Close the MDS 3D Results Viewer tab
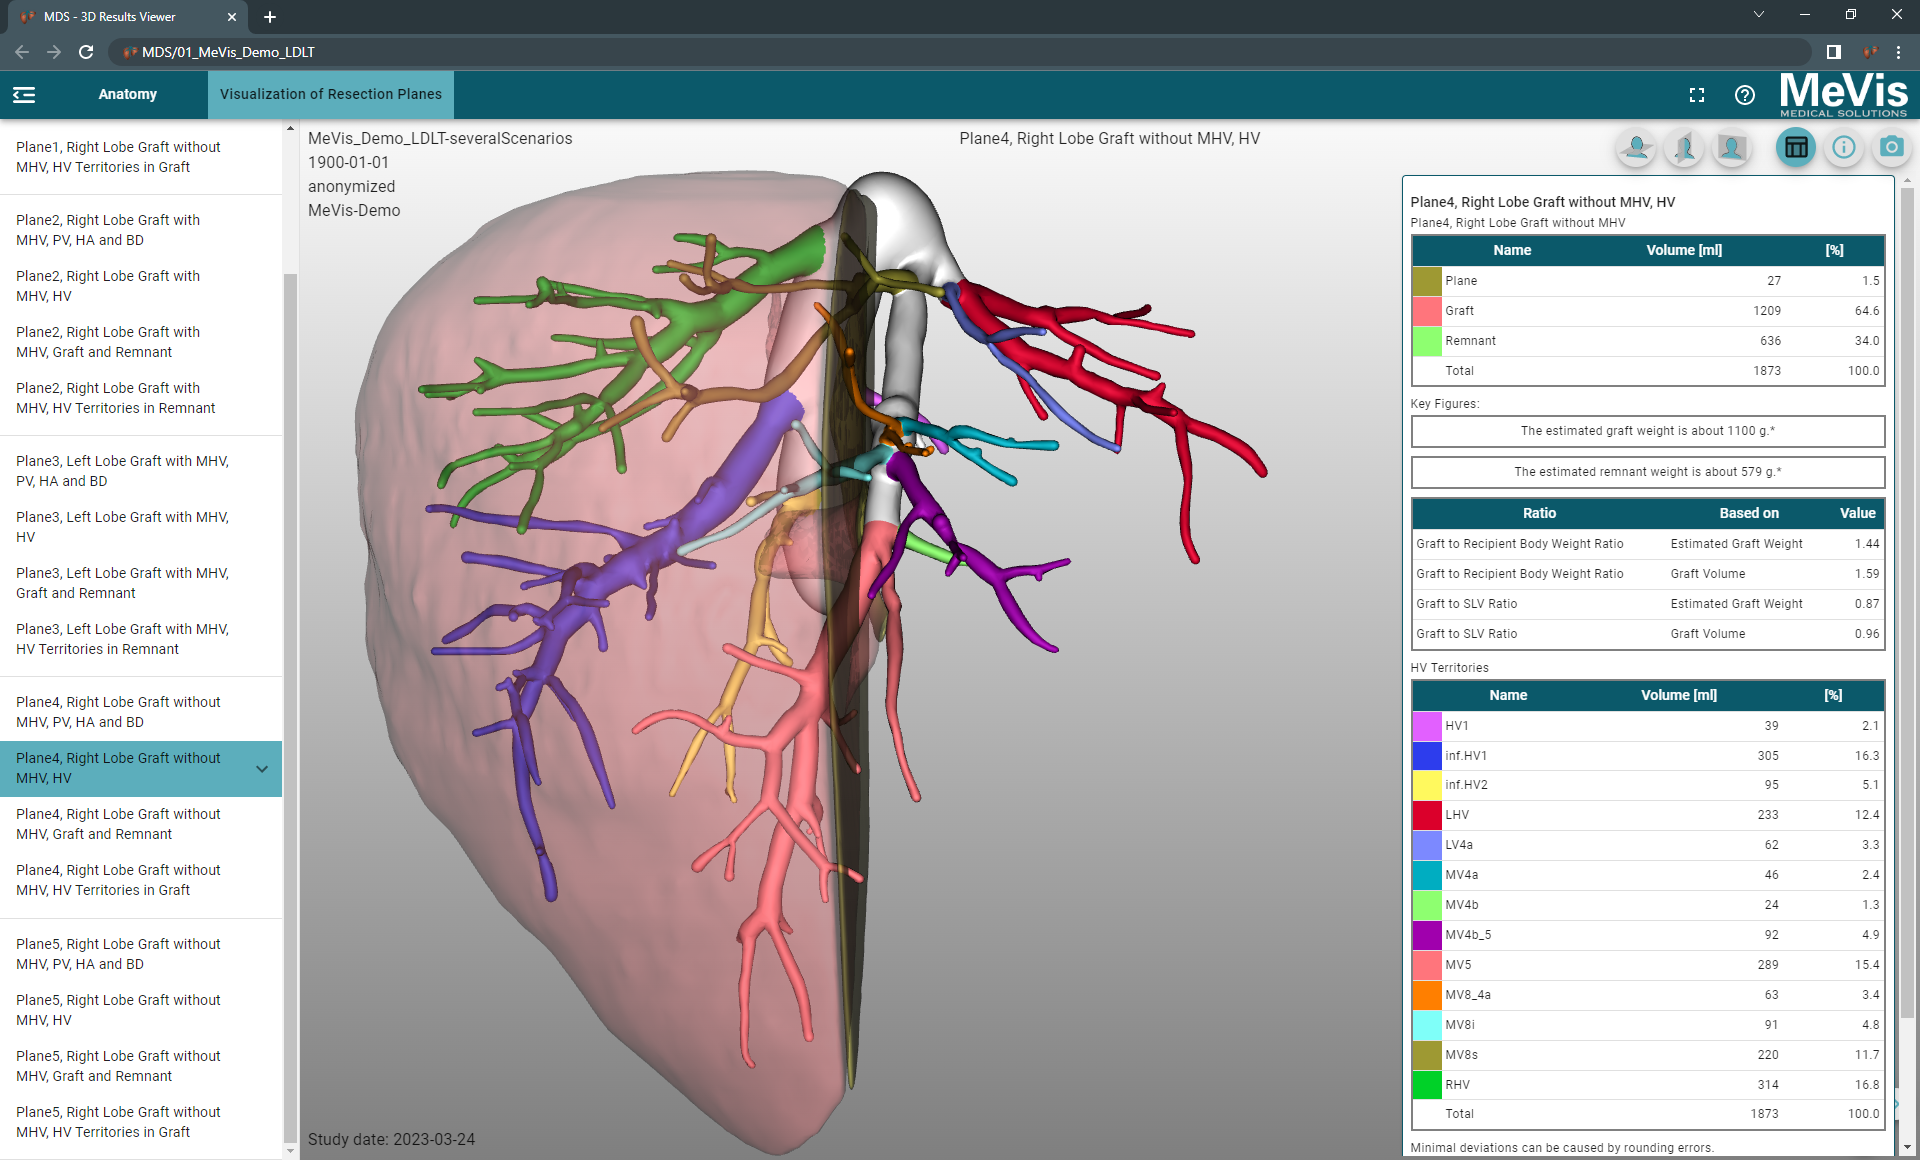The width and height of the screenshot is (1920, 1160). [x=232, y=17]
